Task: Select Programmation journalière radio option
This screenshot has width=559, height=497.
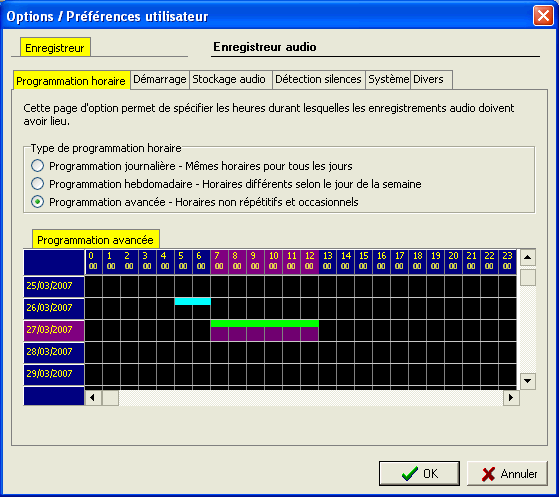Action: pyautogui.click(x=37, y=166)
